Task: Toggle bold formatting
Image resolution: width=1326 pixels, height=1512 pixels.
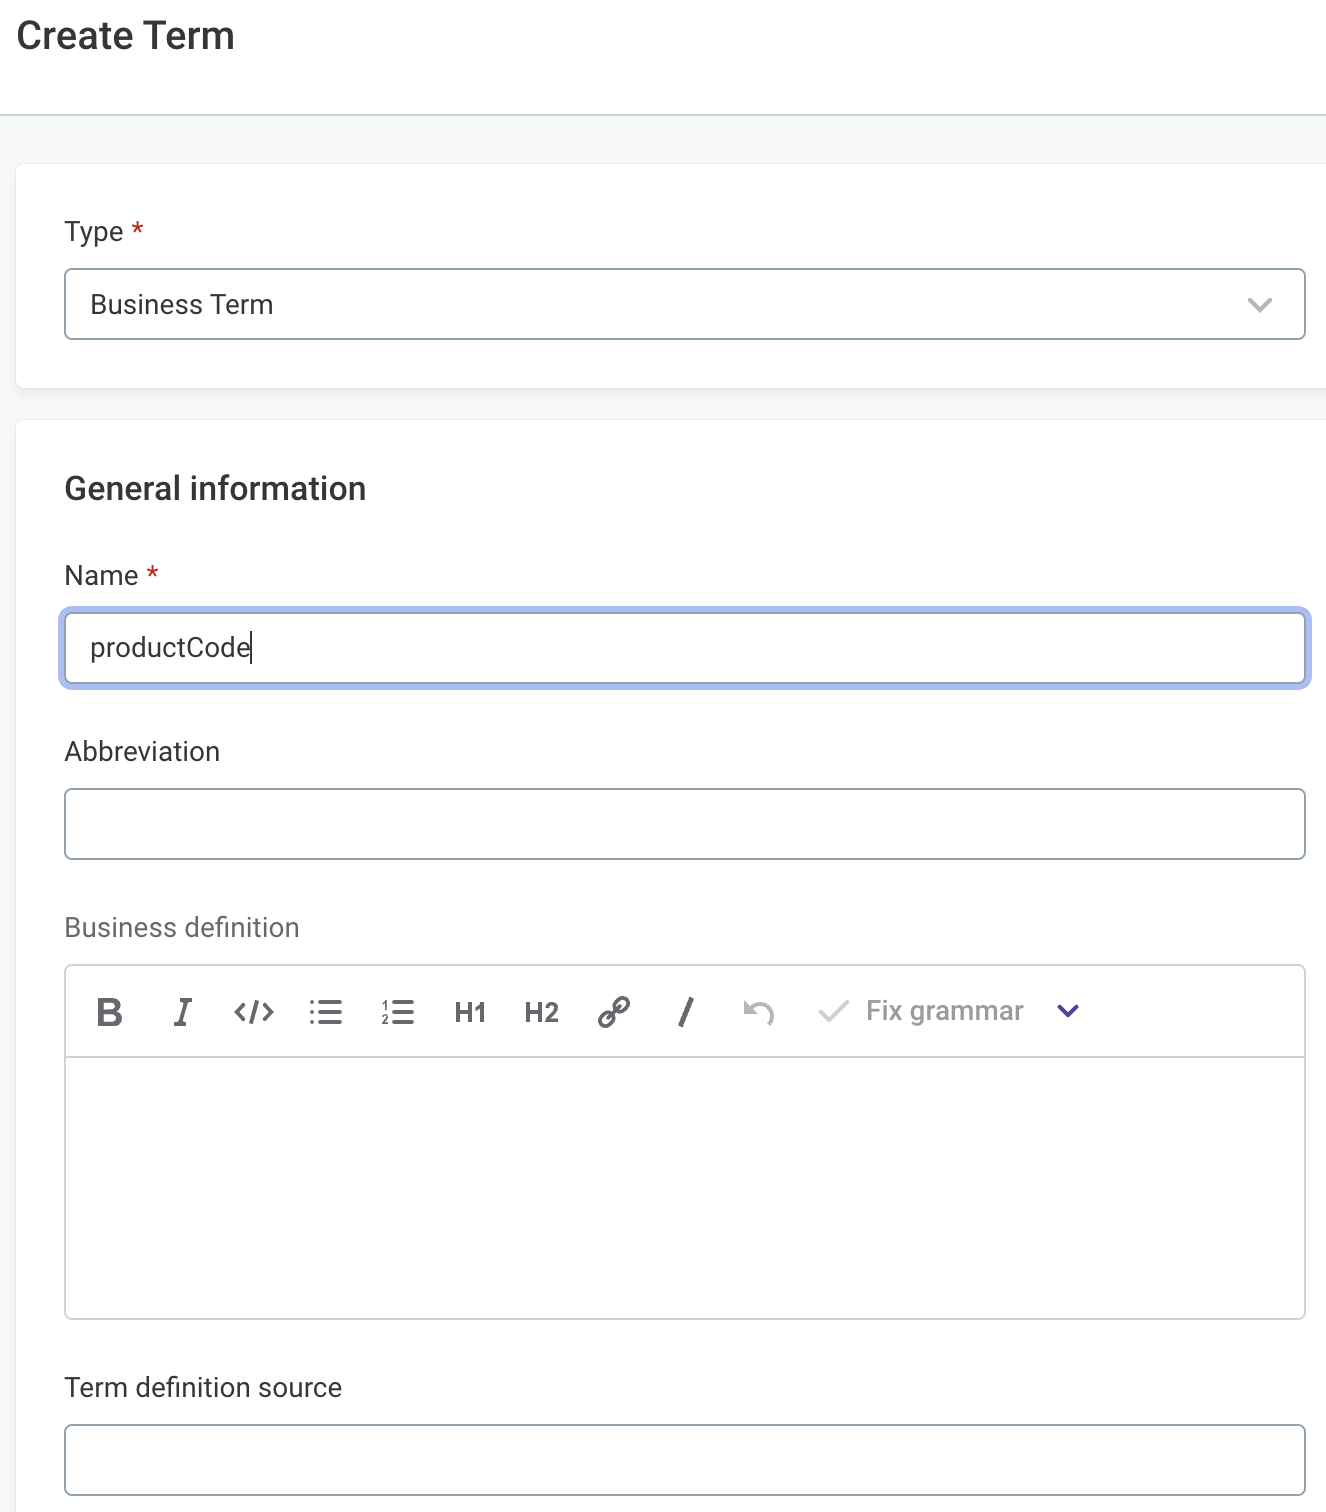Action: 110,1012
